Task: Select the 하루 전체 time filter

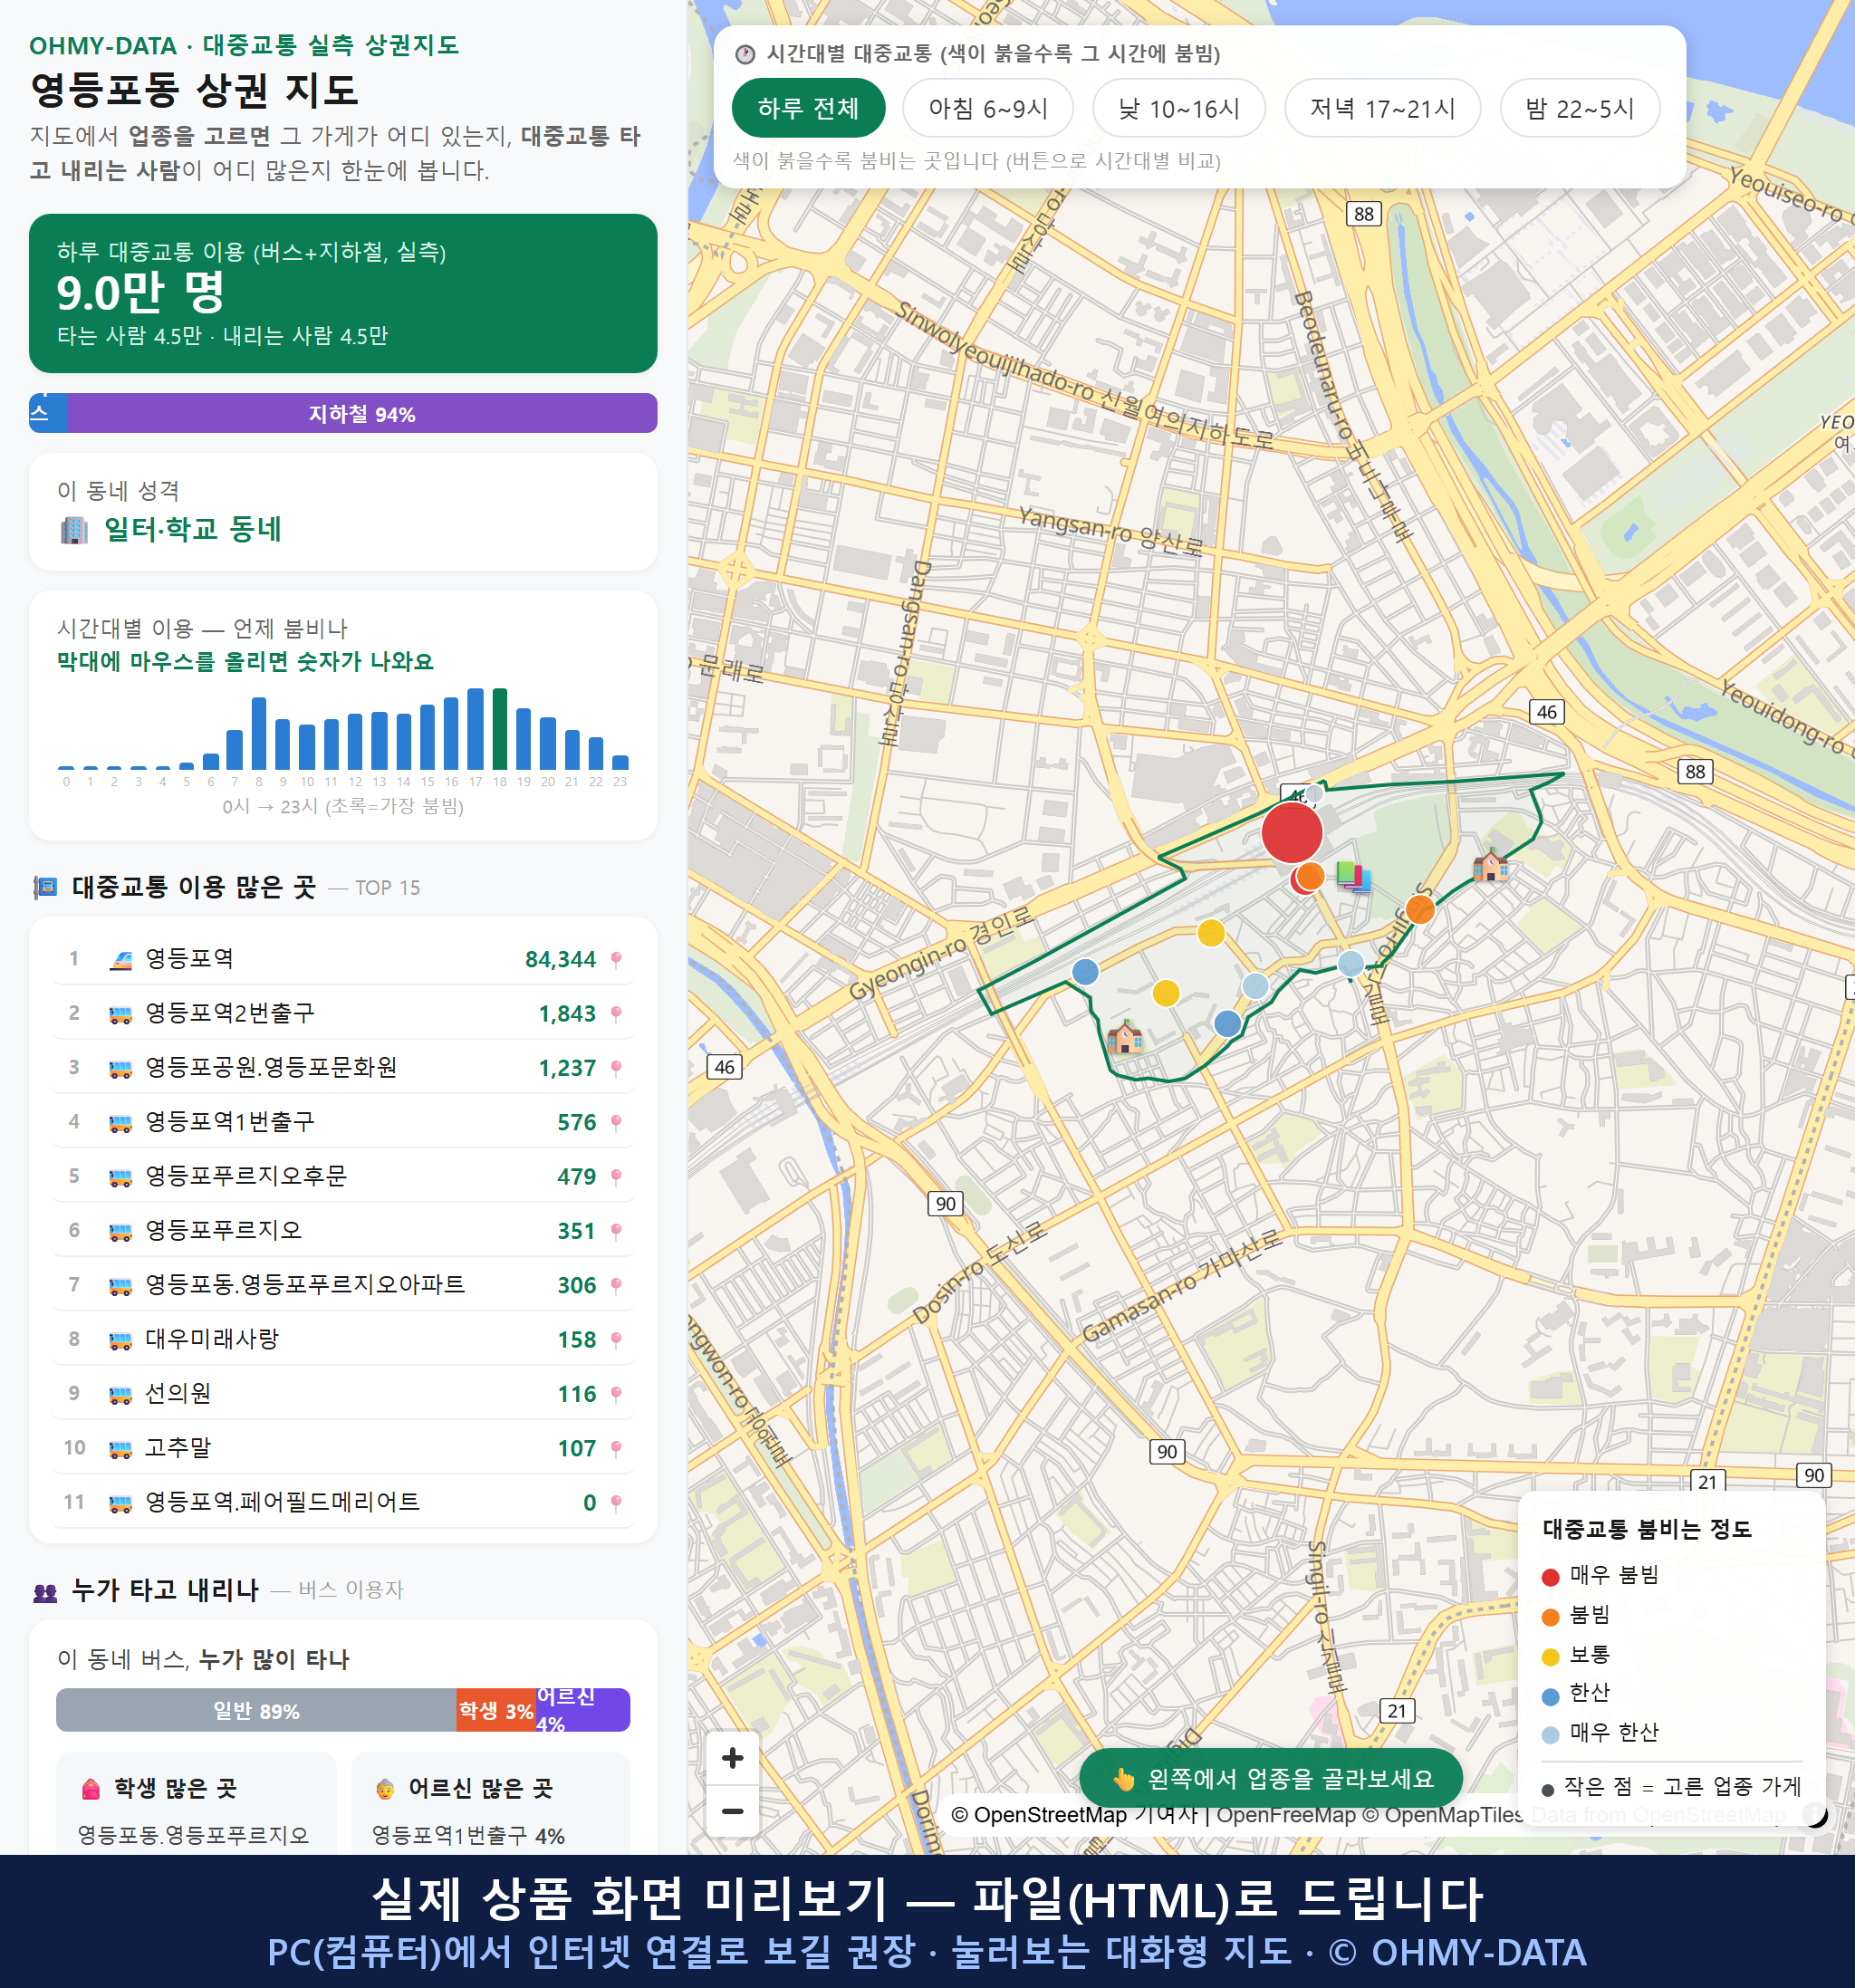Action: click(x=808, y=108)
